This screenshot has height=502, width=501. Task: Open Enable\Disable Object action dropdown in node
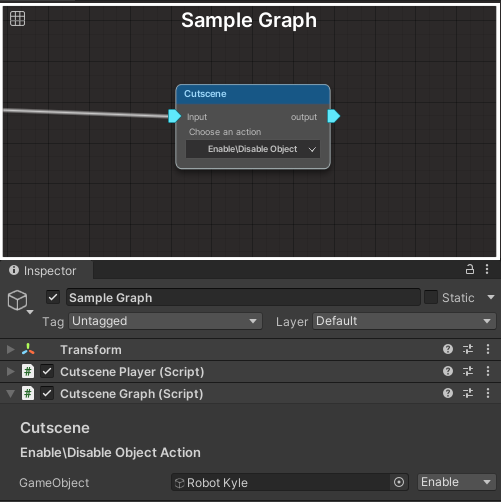(x=253, y=149)
